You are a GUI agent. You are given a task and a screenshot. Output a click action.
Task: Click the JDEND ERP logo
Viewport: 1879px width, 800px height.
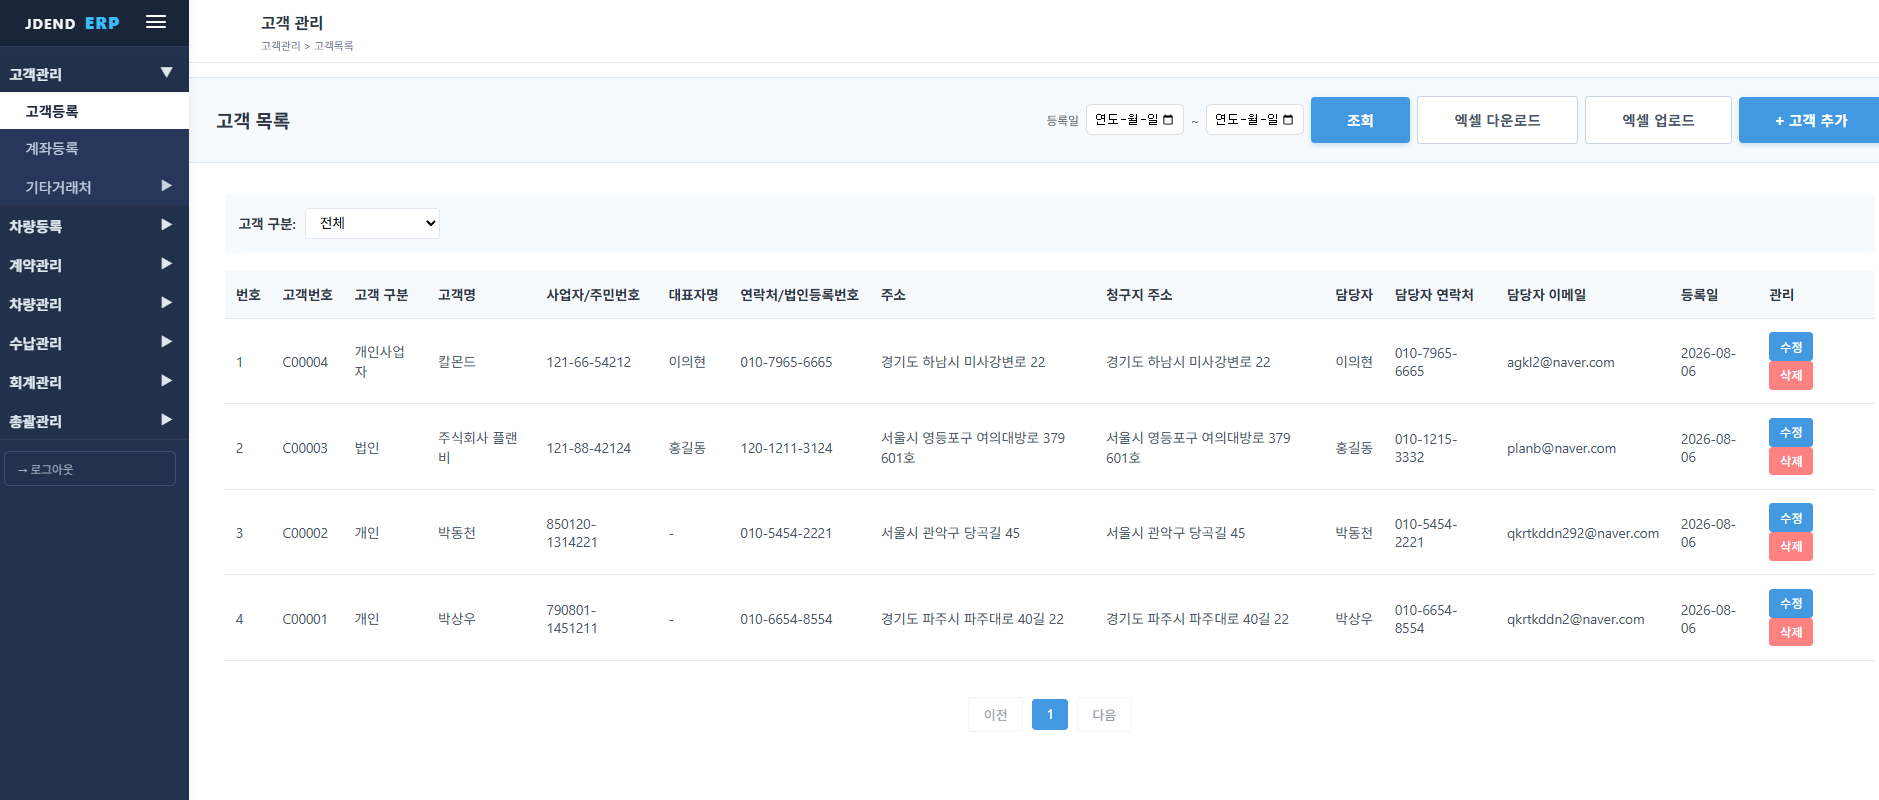(x=72, y=23)
